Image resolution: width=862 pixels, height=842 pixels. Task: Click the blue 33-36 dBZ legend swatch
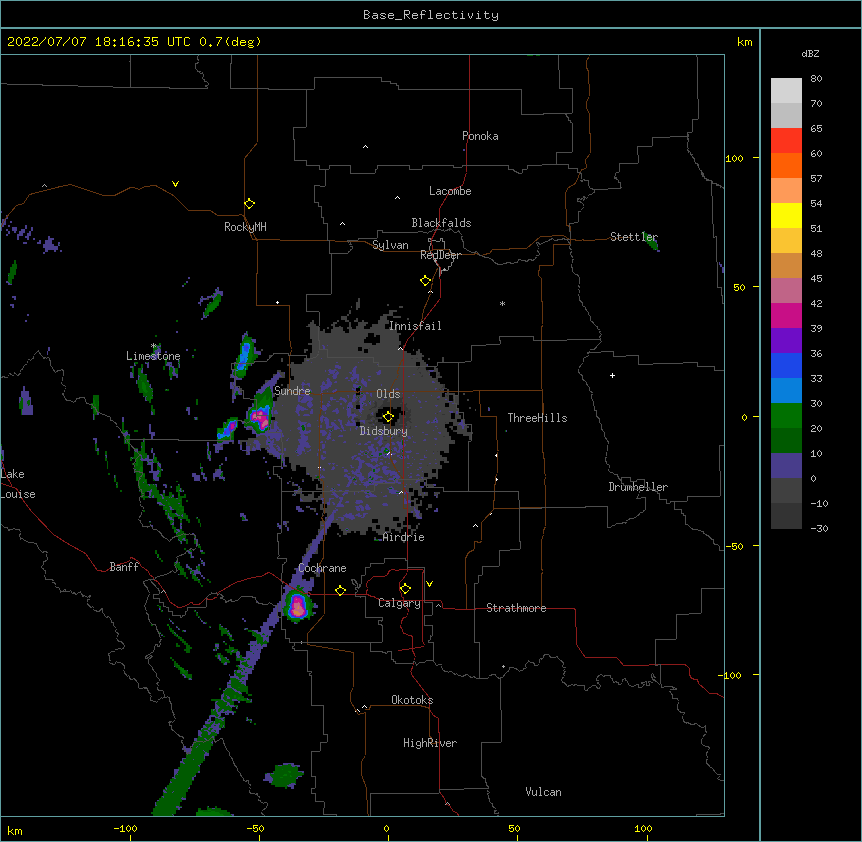tap(786, 365)
